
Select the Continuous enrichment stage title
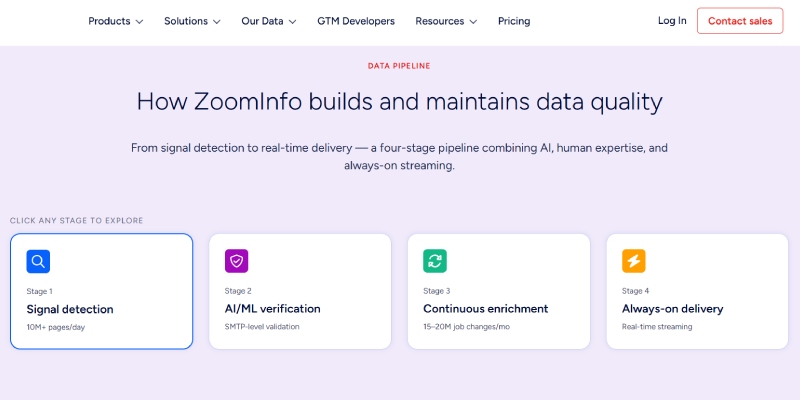pyautogui.click(x=486, y=309)
